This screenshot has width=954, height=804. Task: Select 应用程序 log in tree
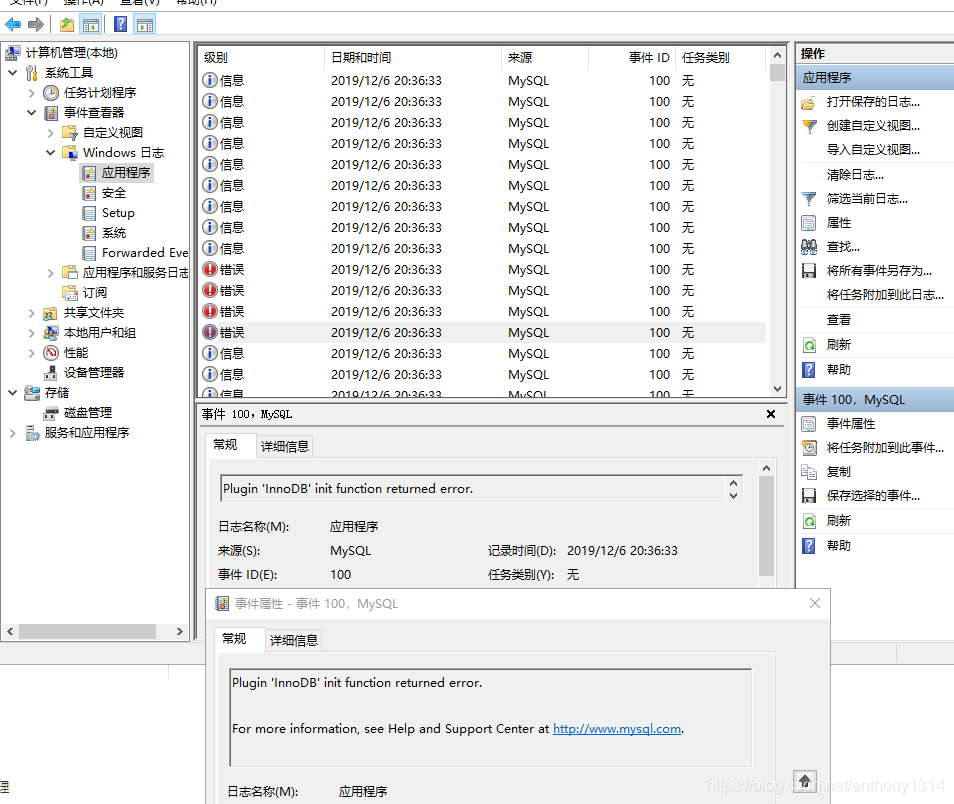[x=125, y=173]
